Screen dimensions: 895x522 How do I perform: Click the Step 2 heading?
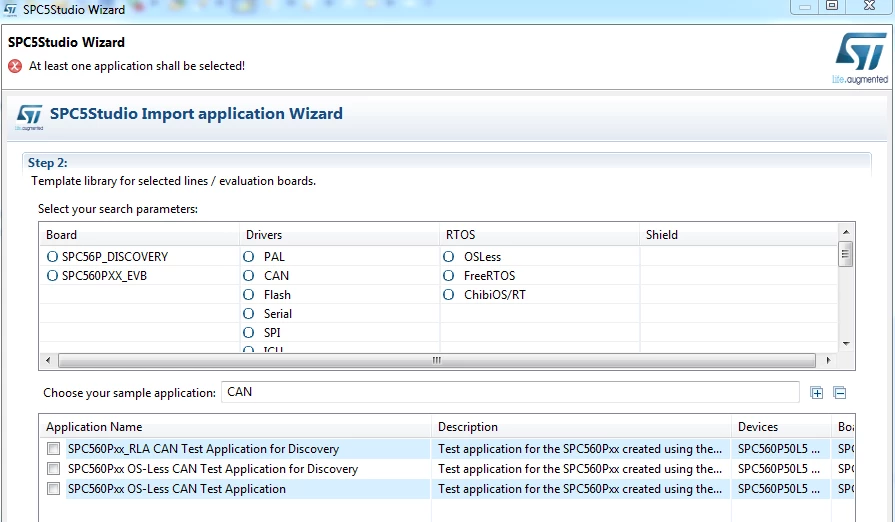pyautogui.click(x=47, y=163)
